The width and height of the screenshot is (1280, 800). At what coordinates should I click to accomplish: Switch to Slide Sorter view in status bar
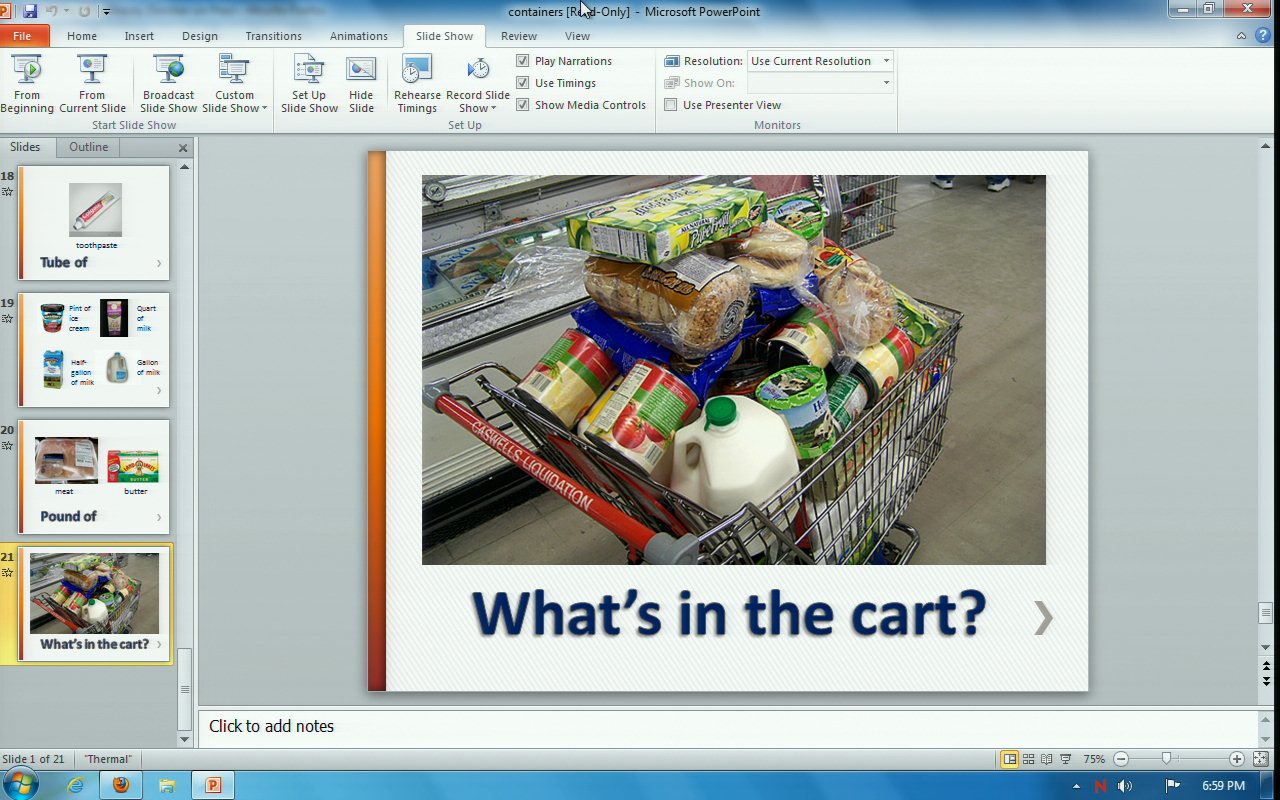1029,759
